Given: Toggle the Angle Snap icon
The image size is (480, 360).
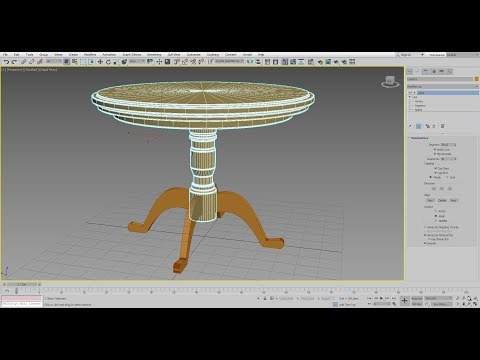Looking at the screenshot, I should click(185, 62).
